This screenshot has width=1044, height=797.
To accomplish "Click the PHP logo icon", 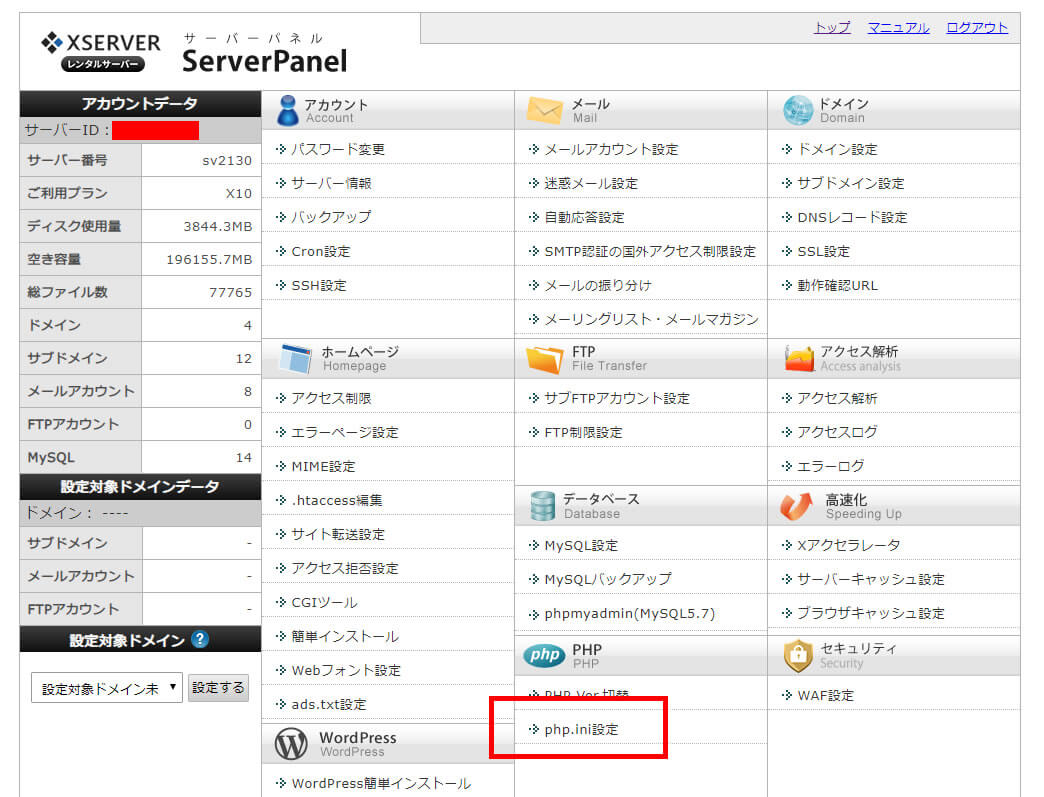I will (545, 655).
